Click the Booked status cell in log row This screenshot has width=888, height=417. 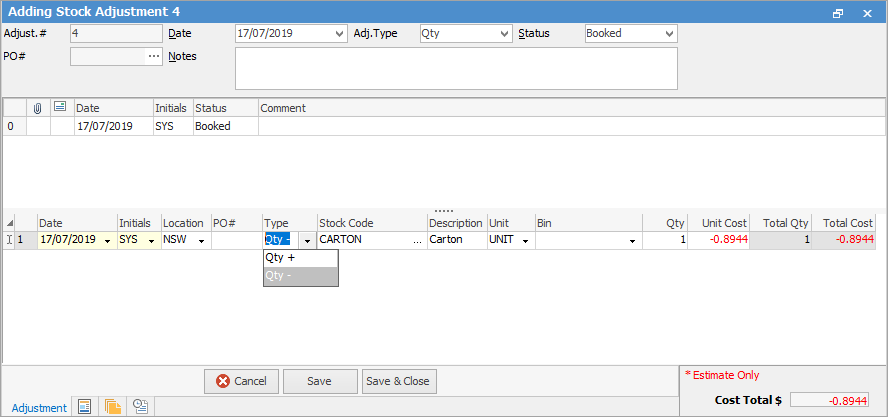tap(226, 126)
